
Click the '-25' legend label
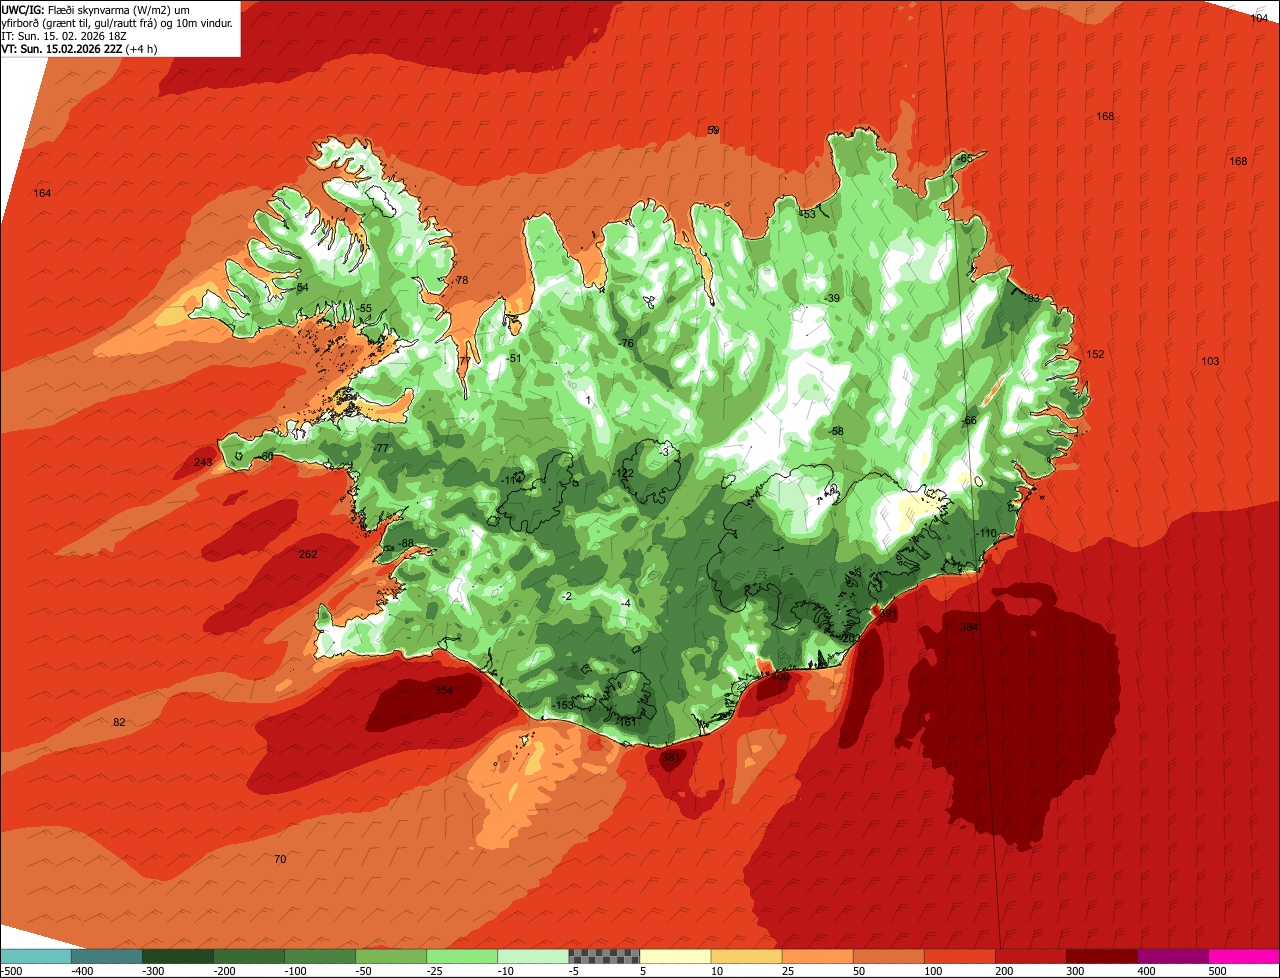[x=436, y=971]
